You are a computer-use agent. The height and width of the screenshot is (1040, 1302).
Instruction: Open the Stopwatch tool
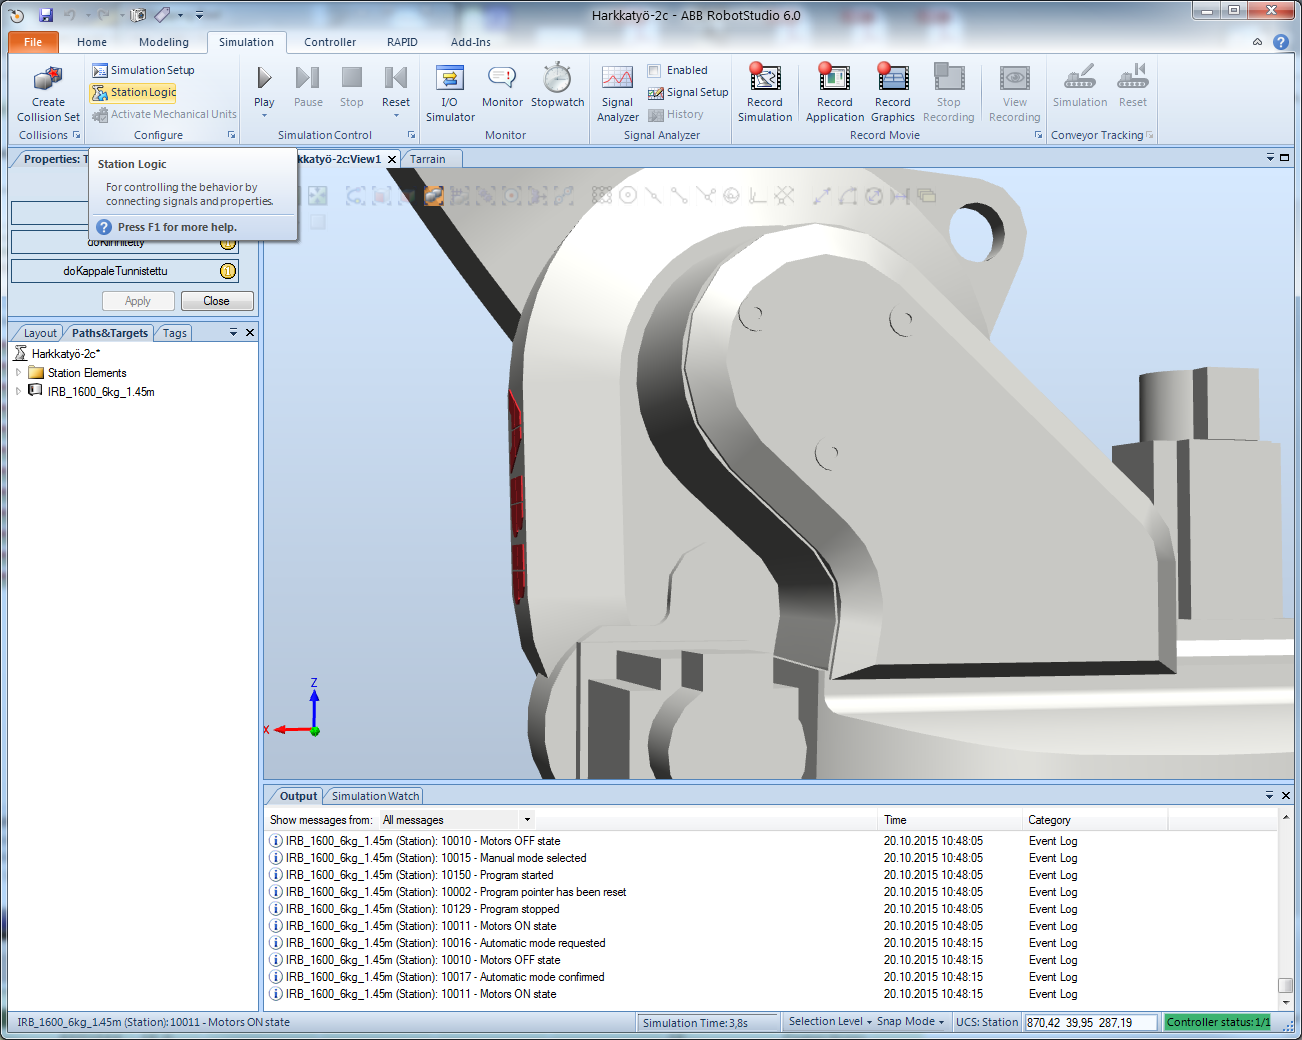click(x=557, y=86)
